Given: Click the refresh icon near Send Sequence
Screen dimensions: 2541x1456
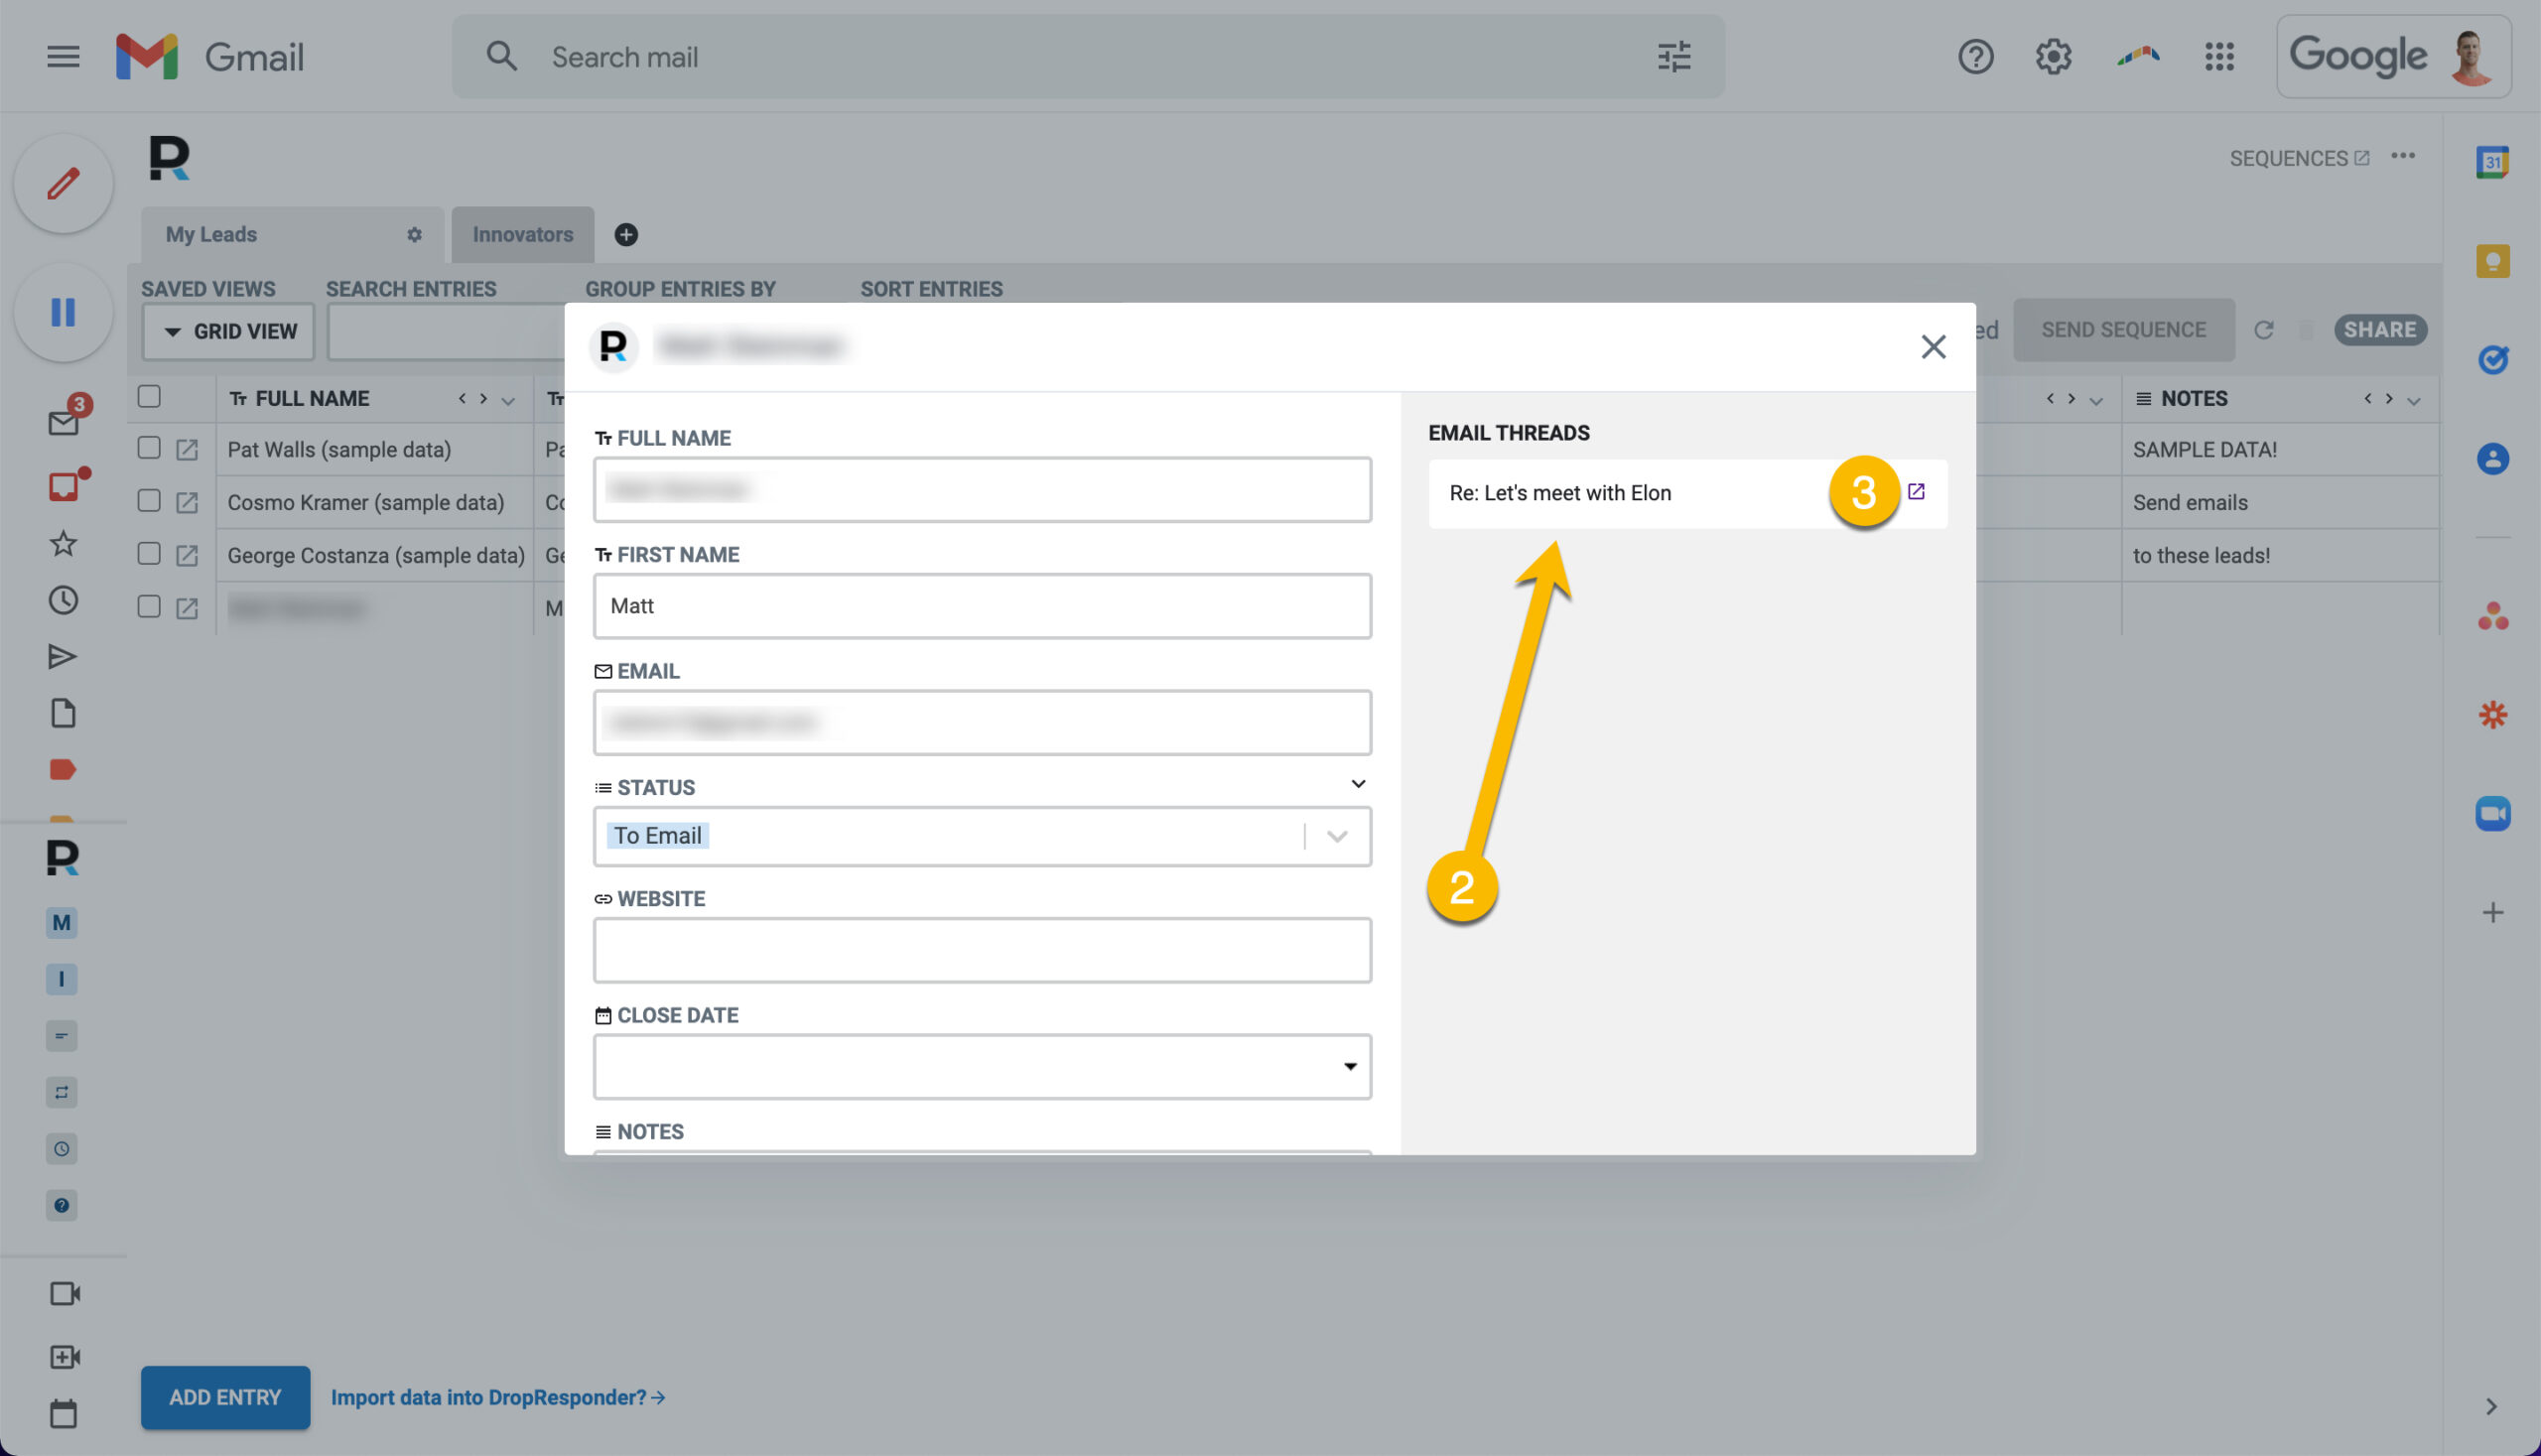Looking at the screenshot, I should tap(2264, 330).
